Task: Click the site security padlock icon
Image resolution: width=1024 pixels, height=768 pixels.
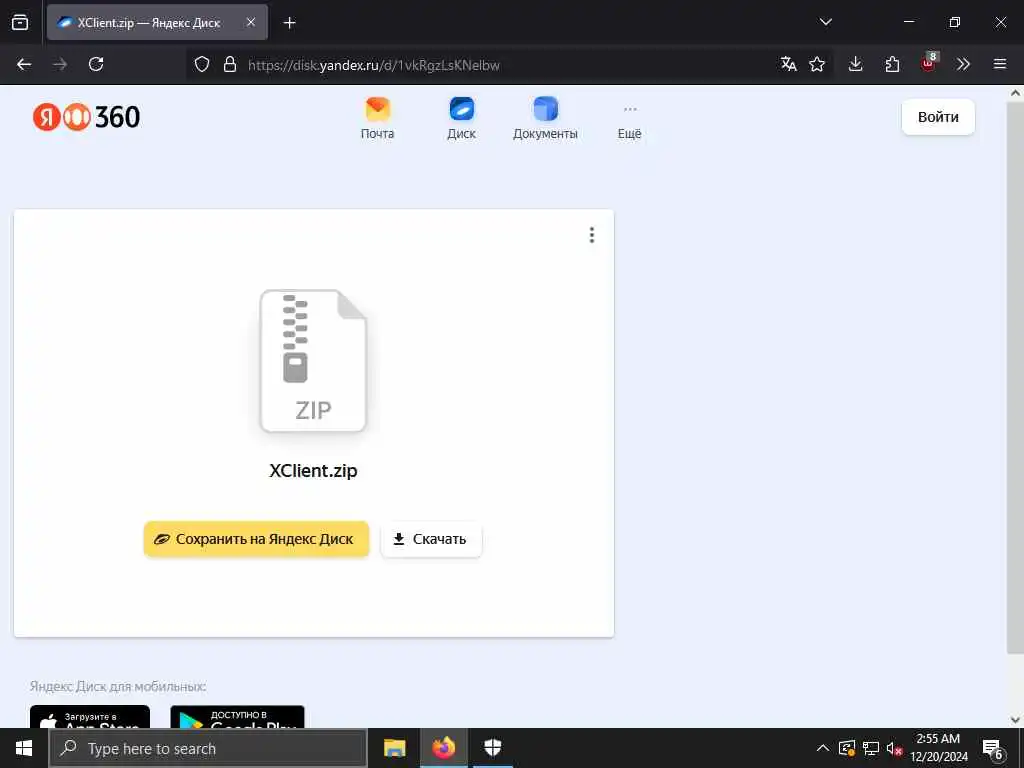Action: pyautogui.click(x=230, y=64)
